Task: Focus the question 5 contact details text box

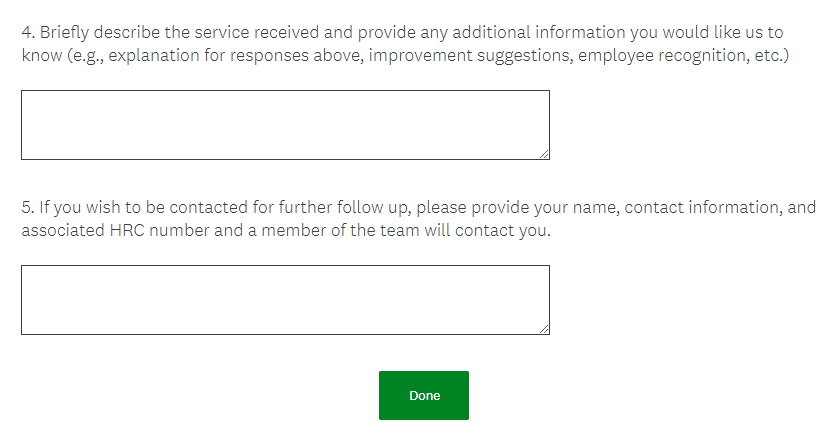Action: tap(285, 300)
